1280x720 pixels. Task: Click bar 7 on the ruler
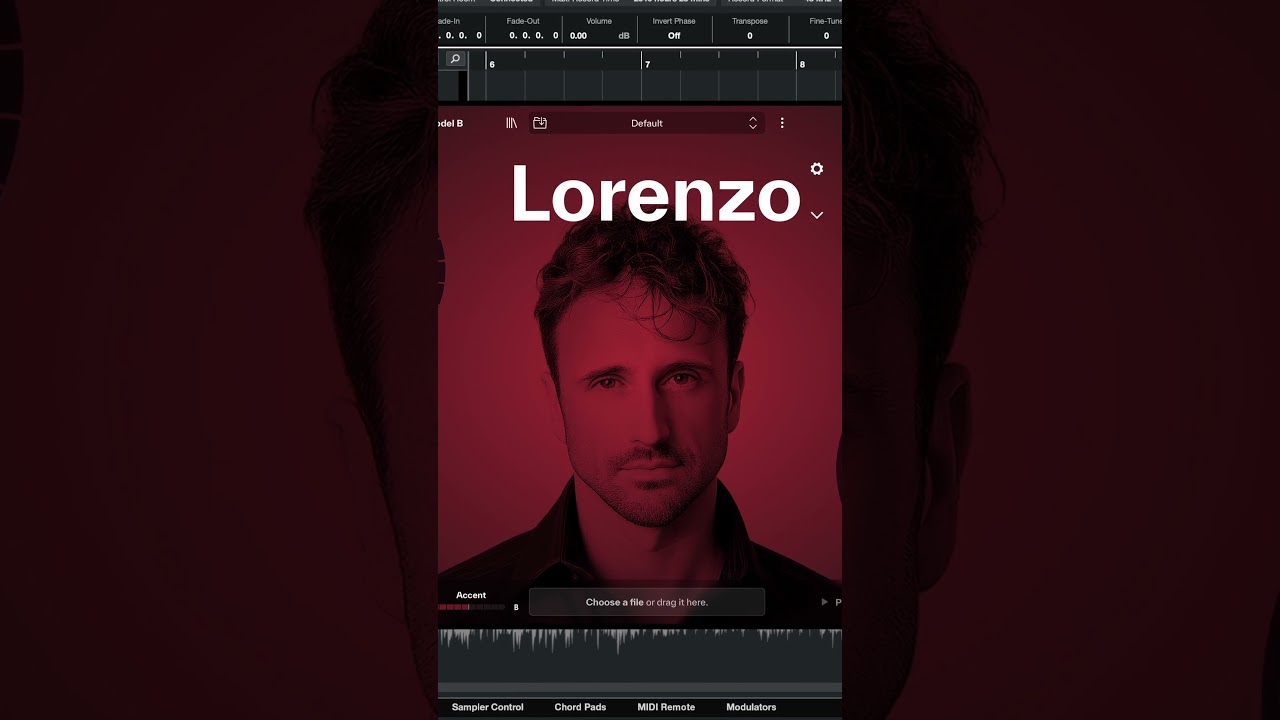point(647,64)
